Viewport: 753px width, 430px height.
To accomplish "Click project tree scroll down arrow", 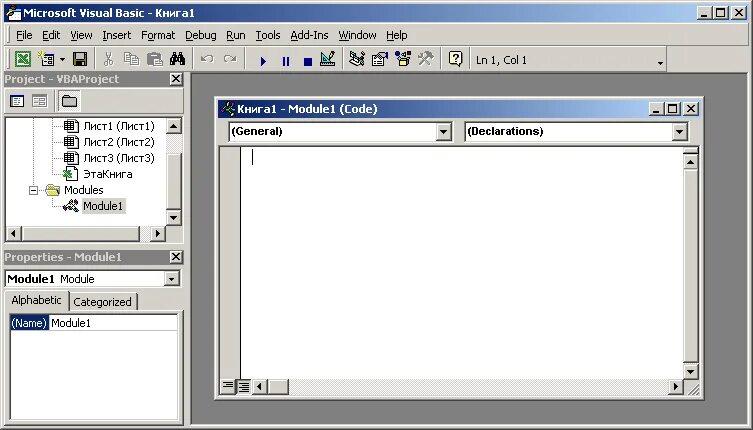I will click(174, 218).
